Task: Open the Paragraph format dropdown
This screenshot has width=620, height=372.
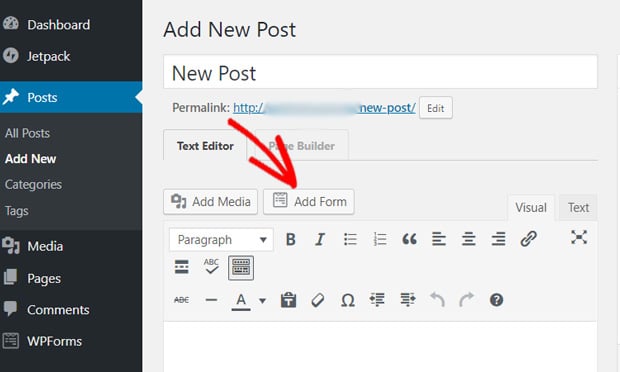Action: (221, 240)
